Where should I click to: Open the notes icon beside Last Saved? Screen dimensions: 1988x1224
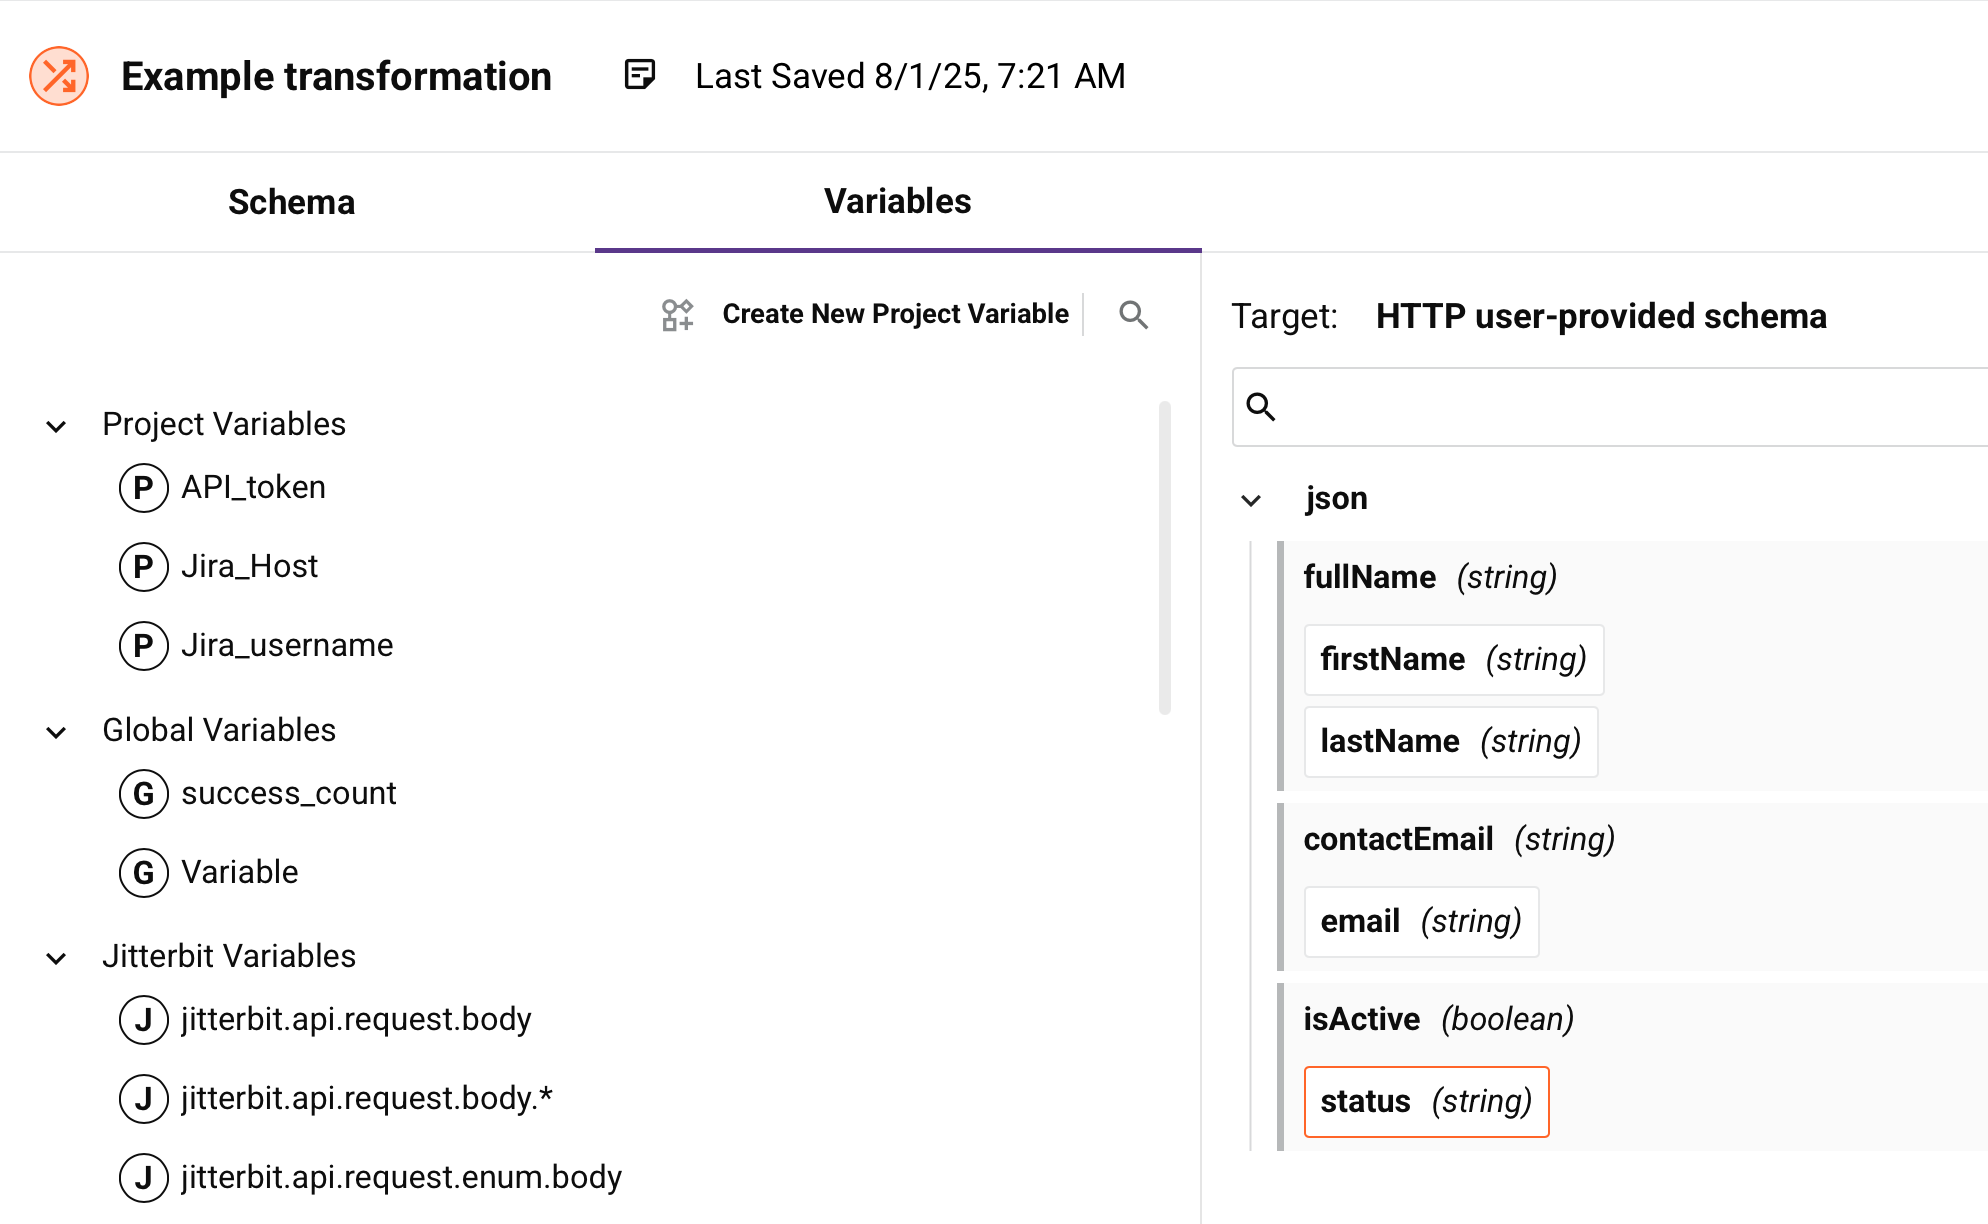coord(639,75)
